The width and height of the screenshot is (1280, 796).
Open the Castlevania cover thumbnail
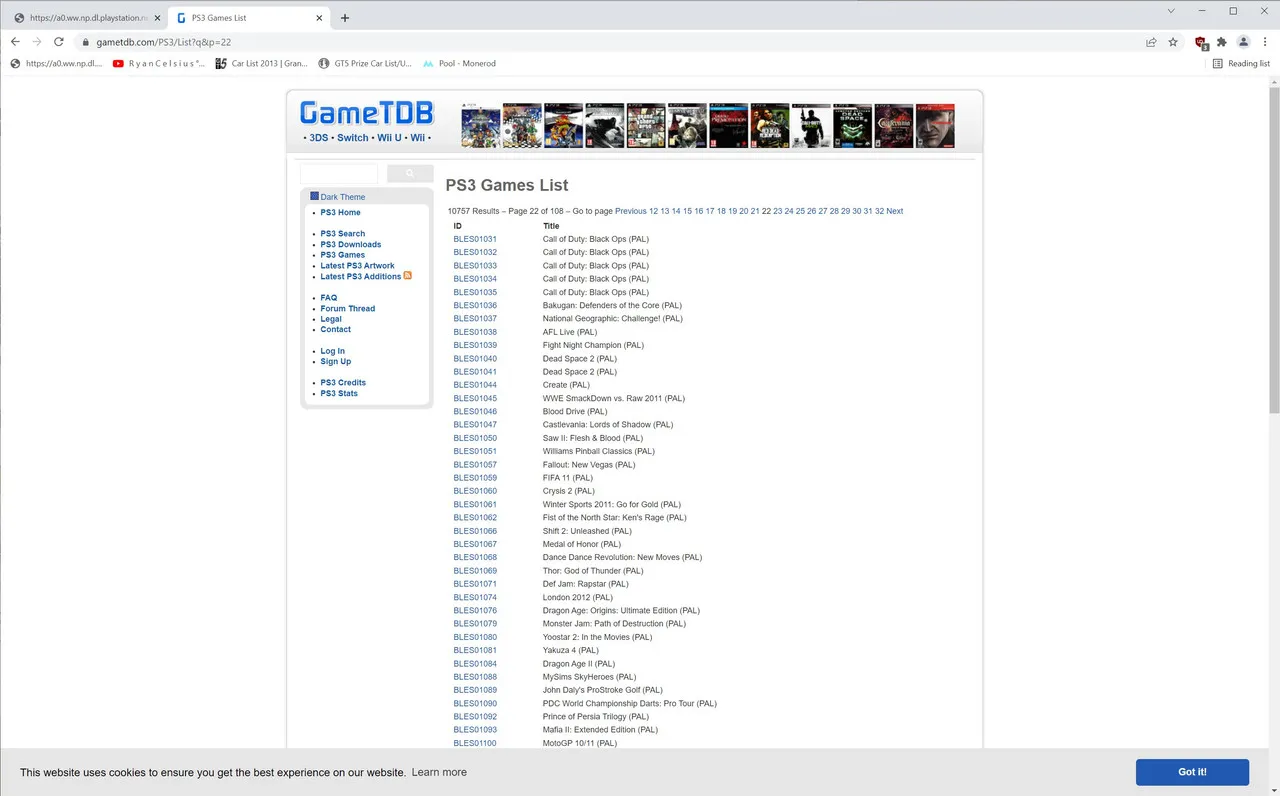click(894, 126)
